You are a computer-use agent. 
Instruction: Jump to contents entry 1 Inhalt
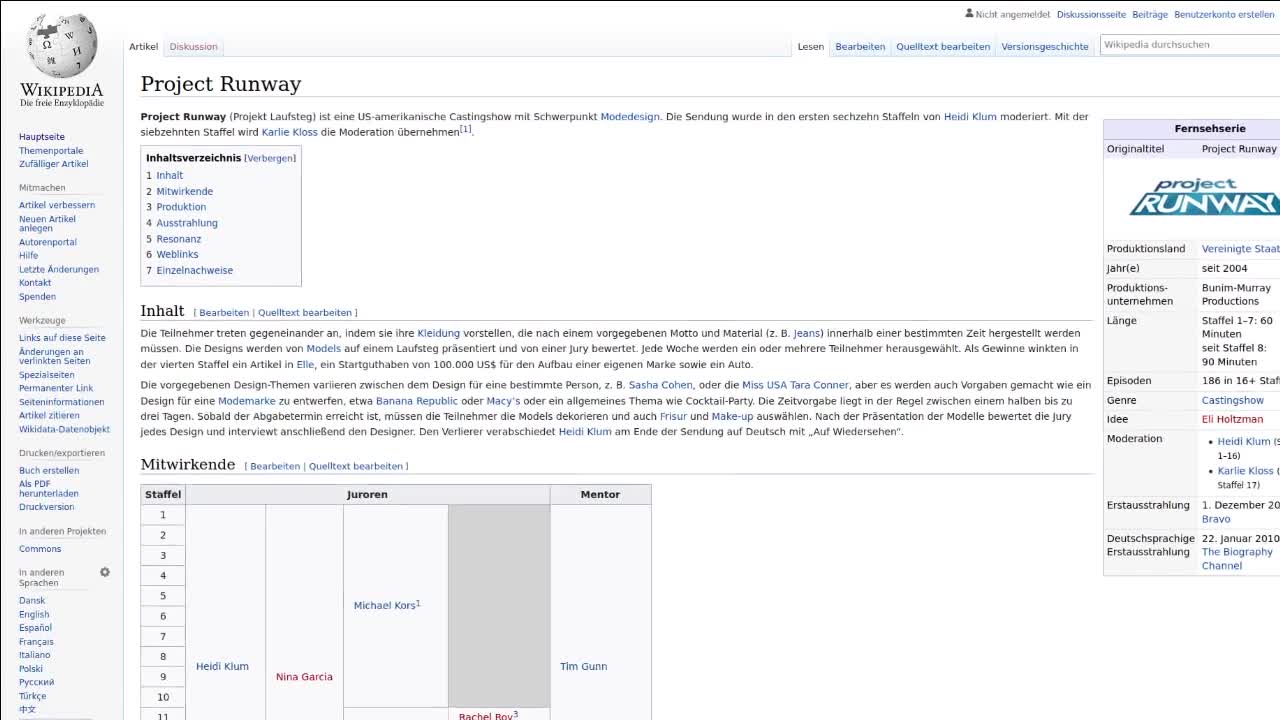point(165,175)
